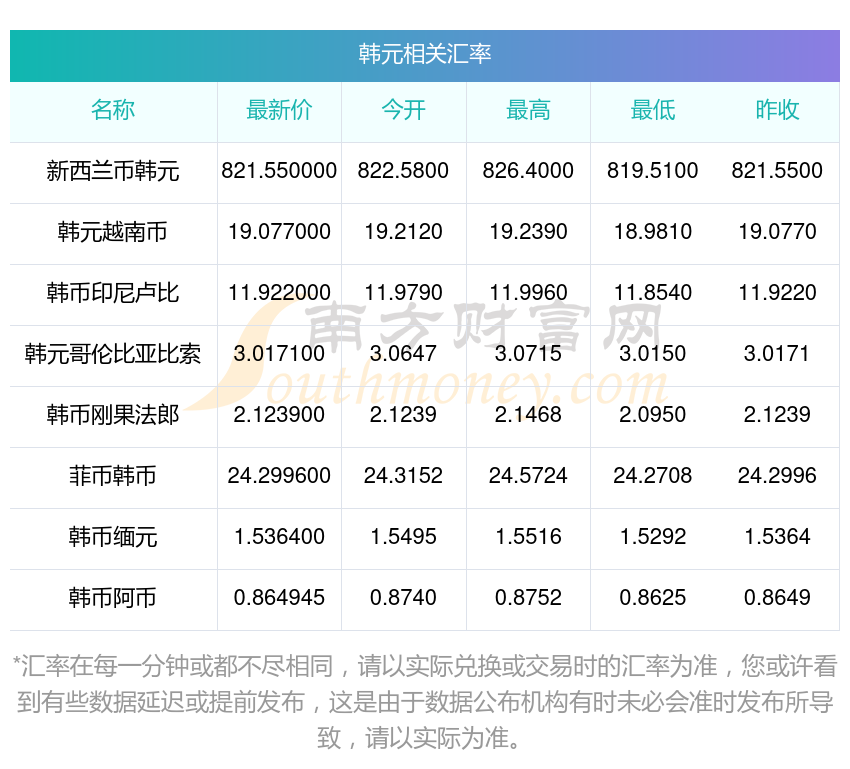Select the 韩币阿币 row name
The height and width of the screenshot is (769, 850).
113,598
